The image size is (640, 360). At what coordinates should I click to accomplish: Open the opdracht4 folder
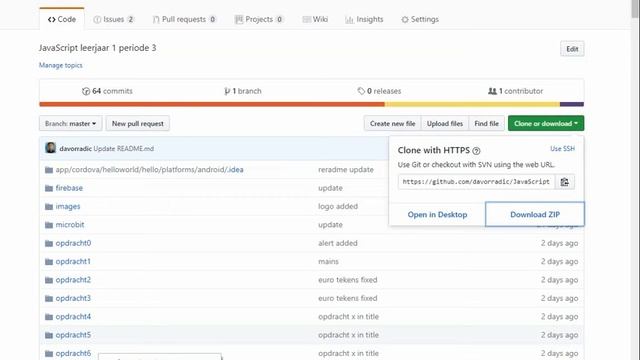click(x=73, y=317)
